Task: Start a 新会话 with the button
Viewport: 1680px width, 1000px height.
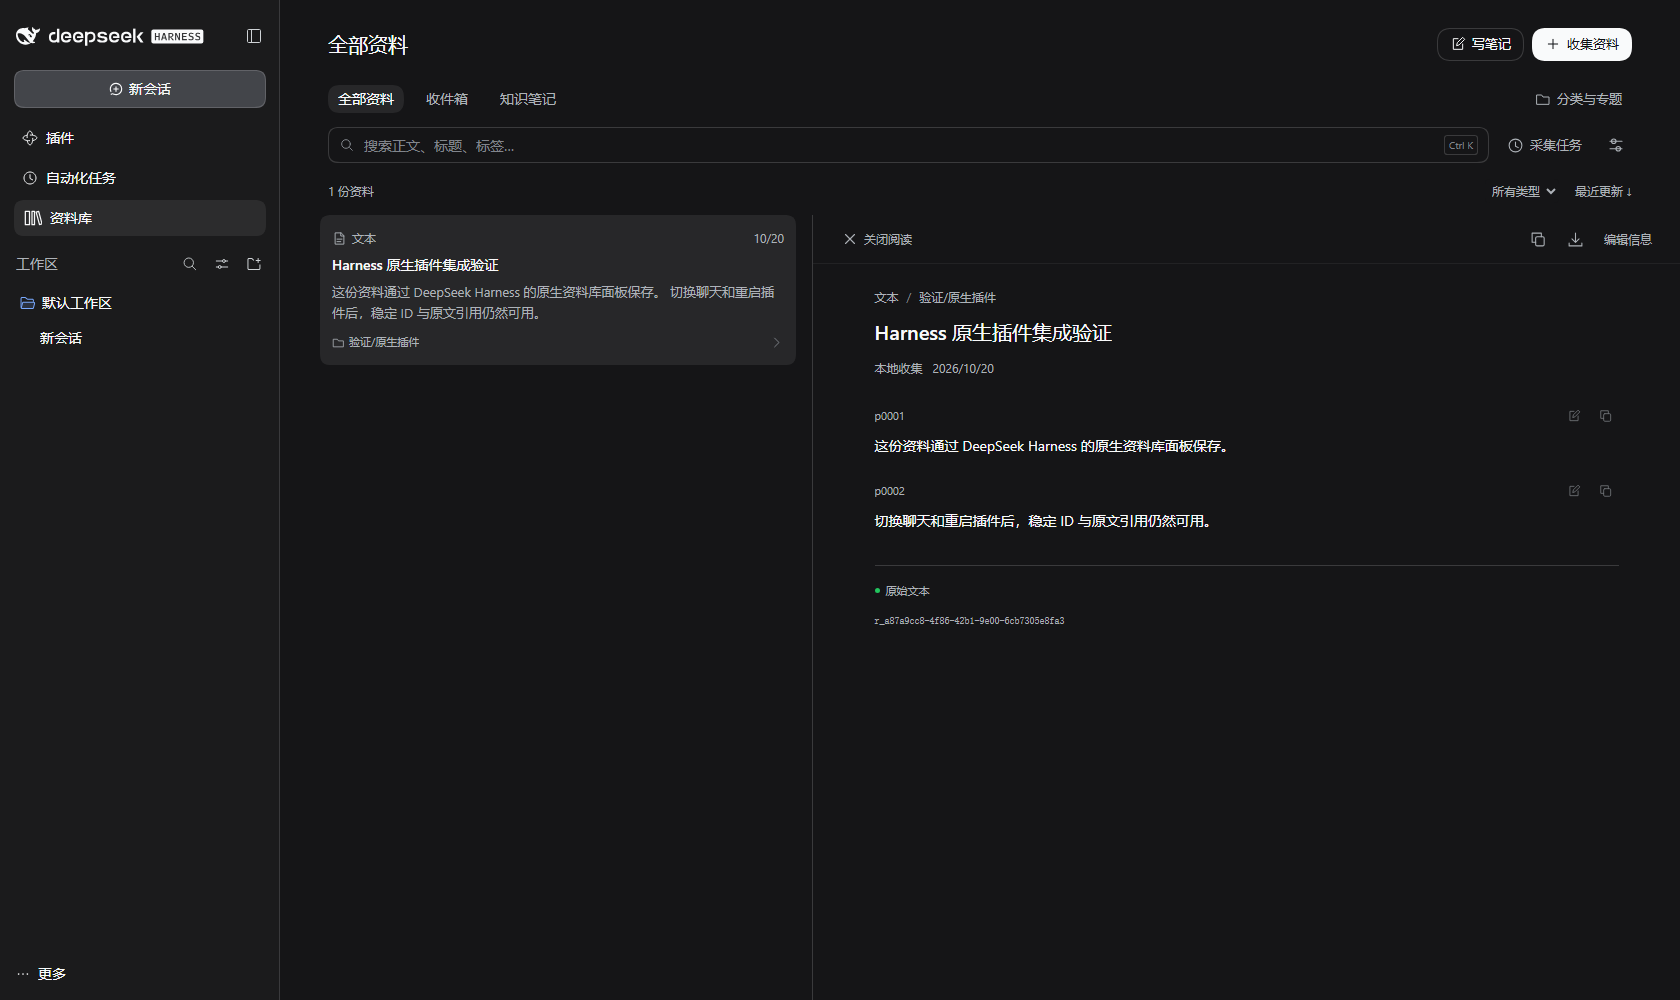Action: click(x=140, y=89)
